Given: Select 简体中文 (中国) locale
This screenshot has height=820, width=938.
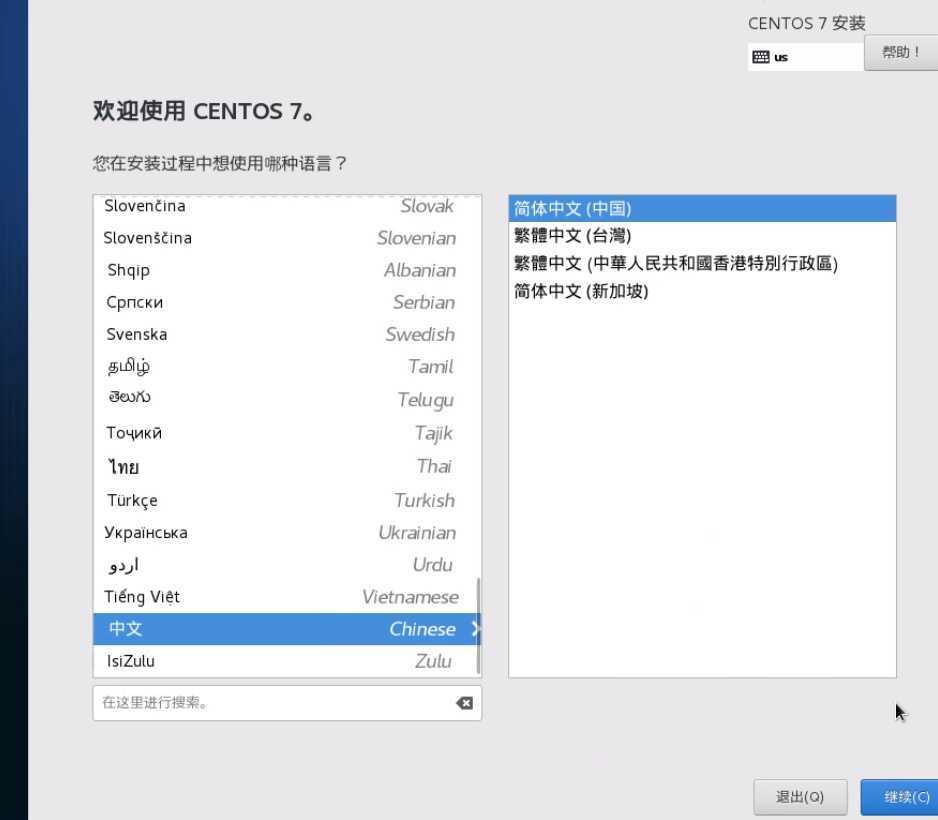Looking at the screenshot, I should pos(702,209).
